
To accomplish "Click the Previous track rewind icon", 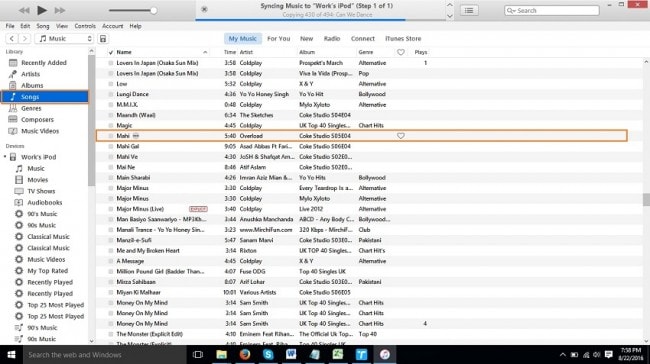I will (x=24, y=10).
